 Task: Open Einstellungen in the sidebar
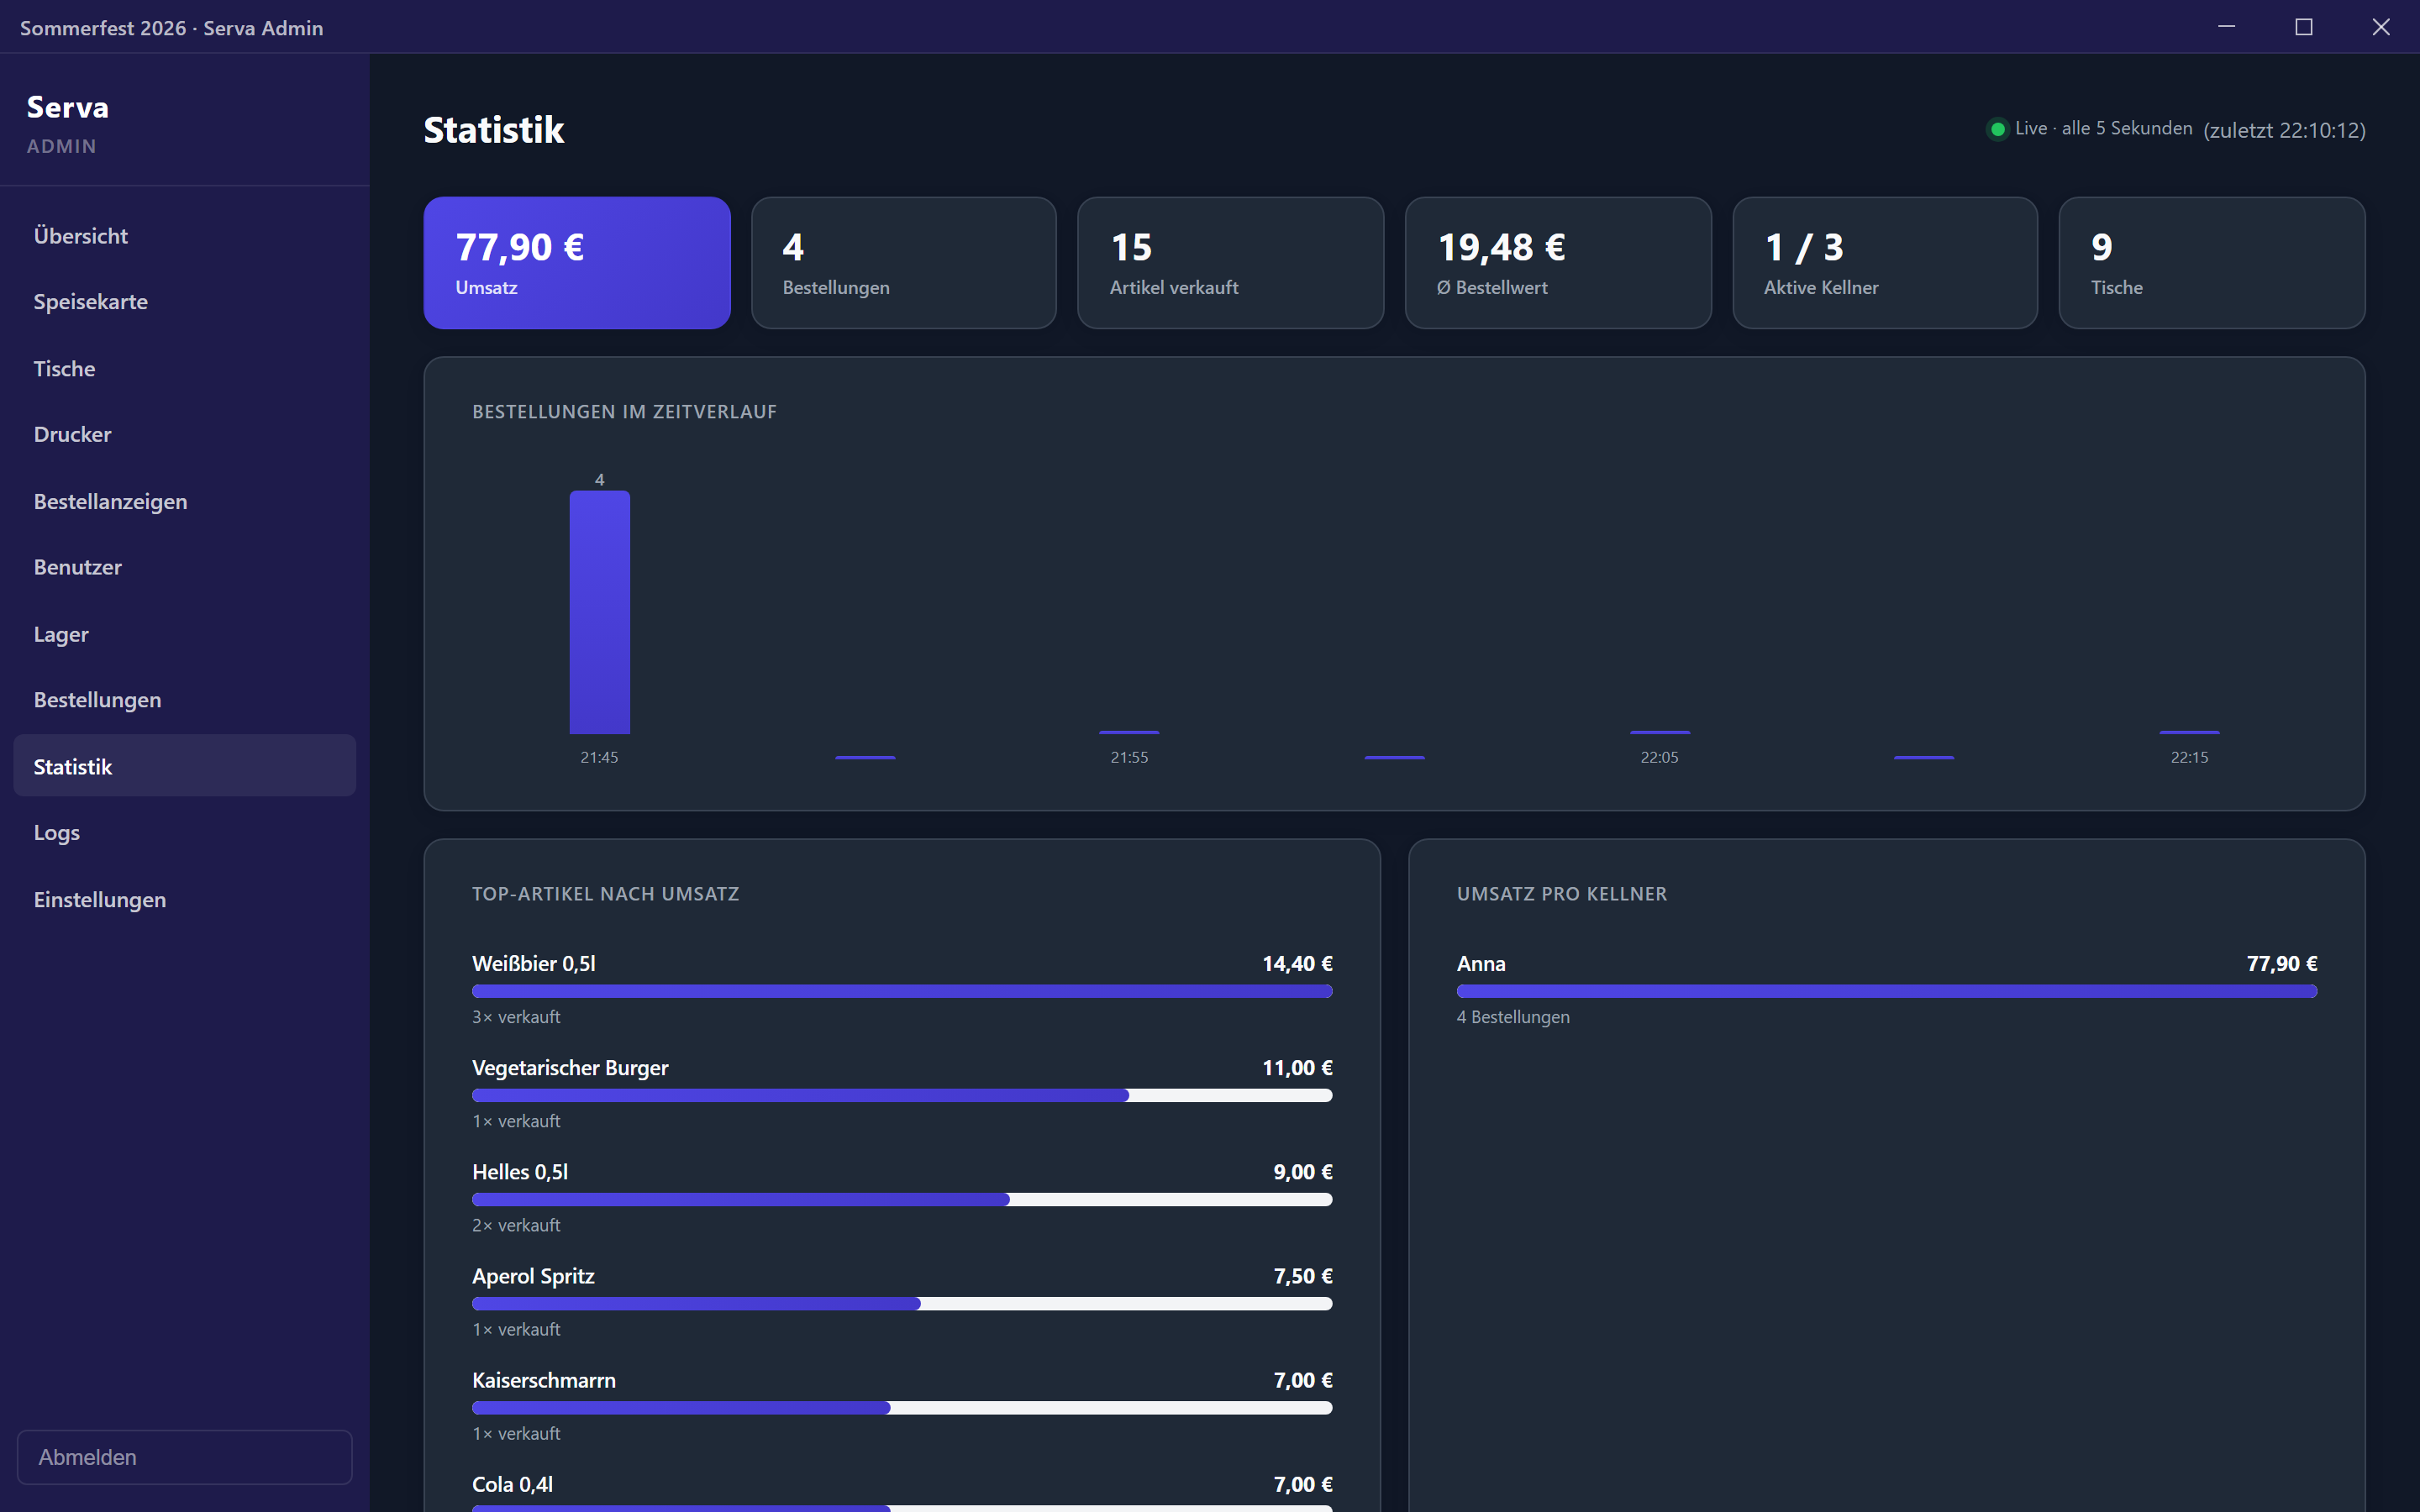[x=184, y=900]
